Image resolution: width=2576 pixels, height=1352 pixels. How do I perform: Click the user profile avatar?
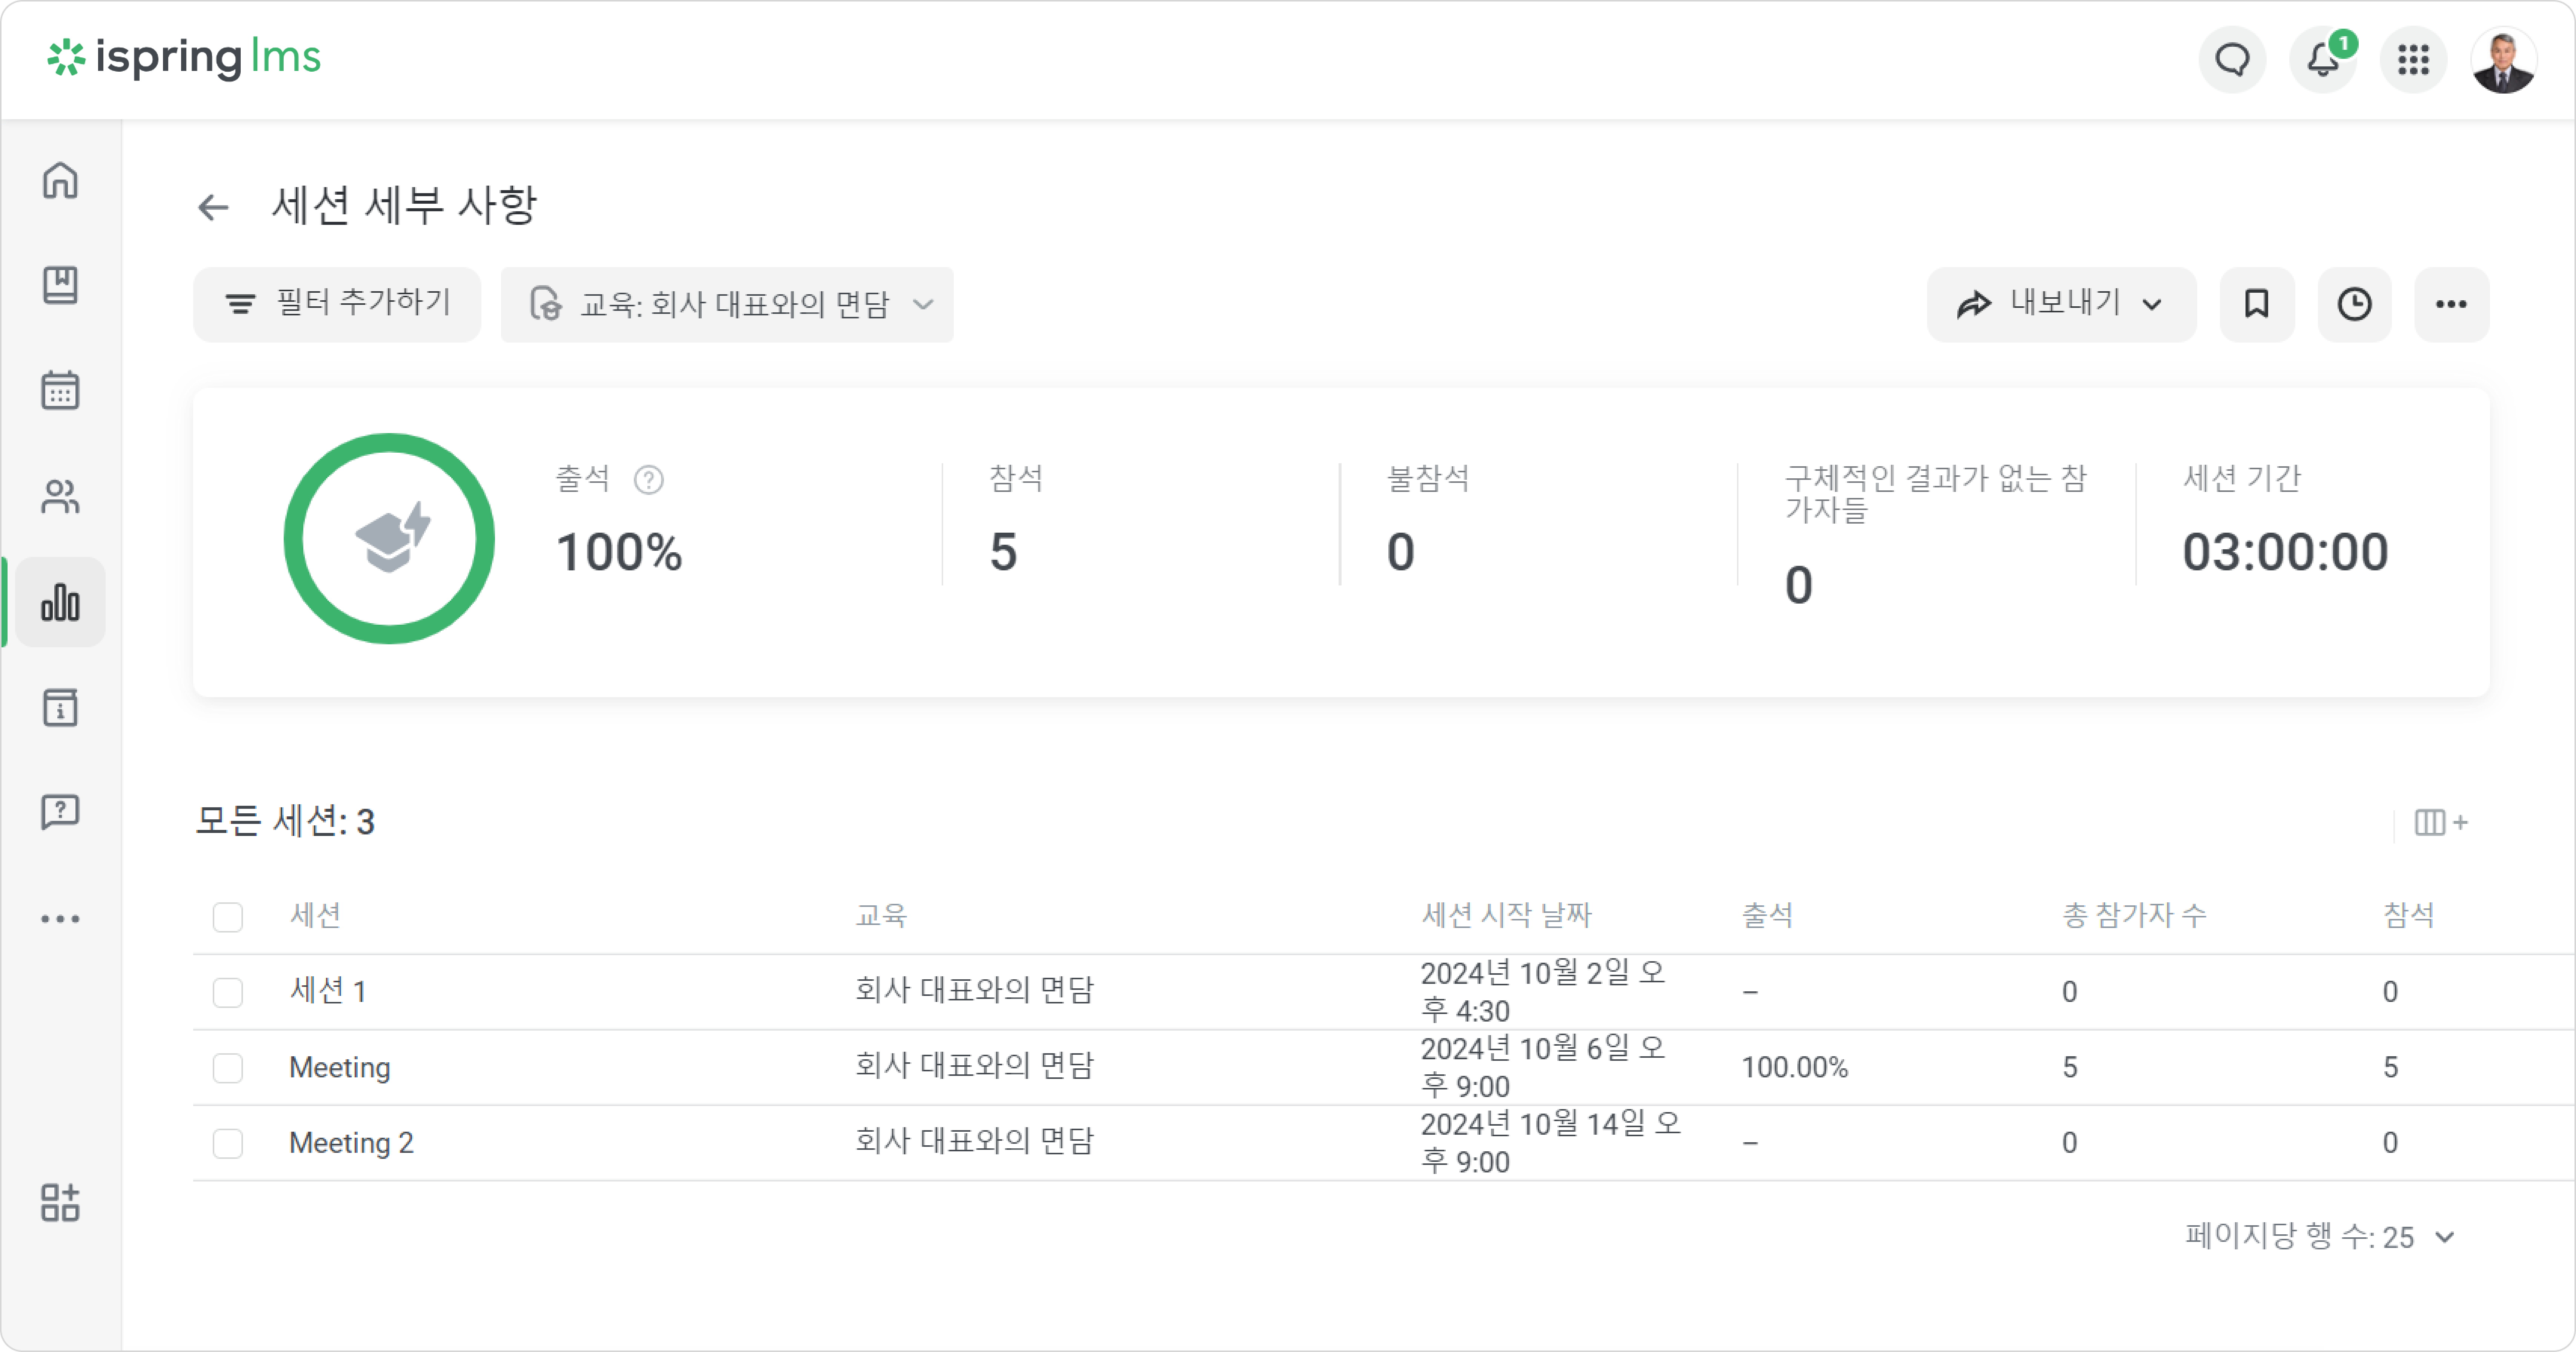point(2503,60)
